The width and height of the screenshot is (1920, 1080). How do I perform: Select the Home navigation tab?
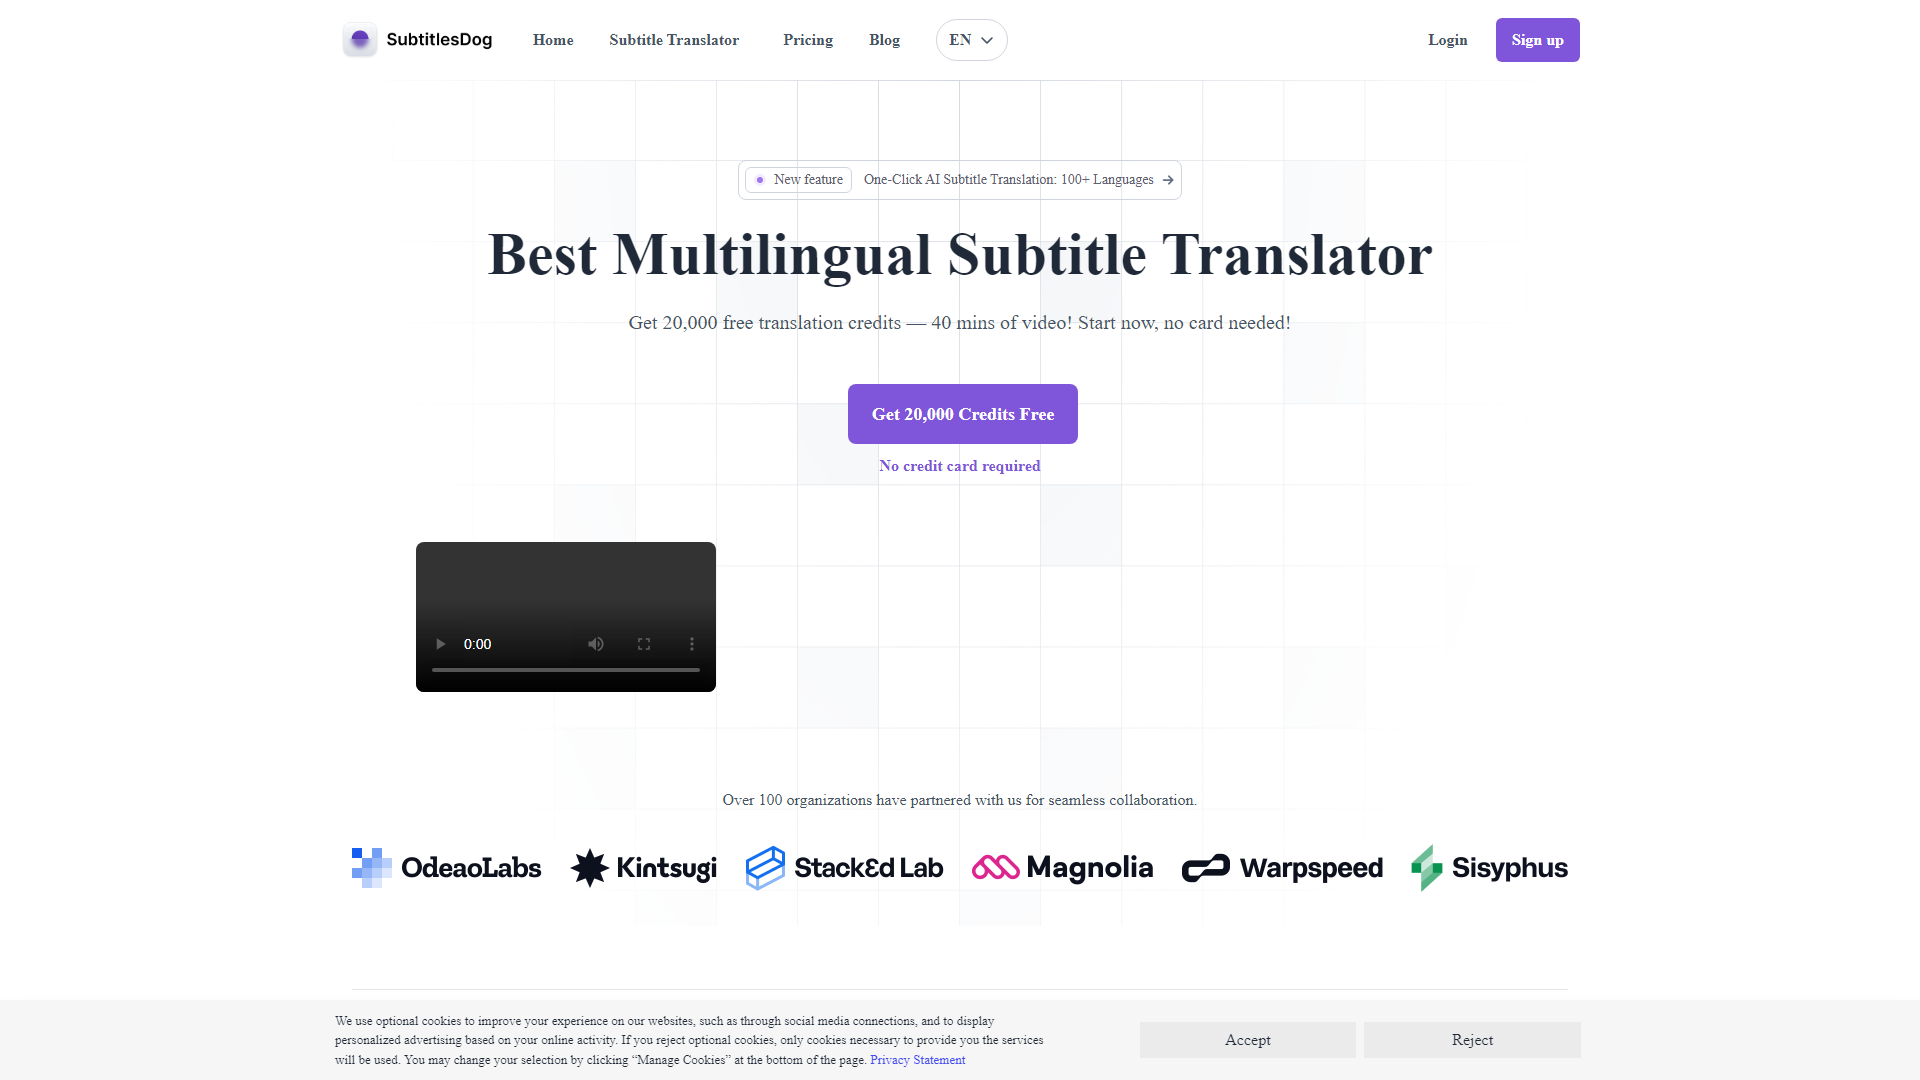553,40
